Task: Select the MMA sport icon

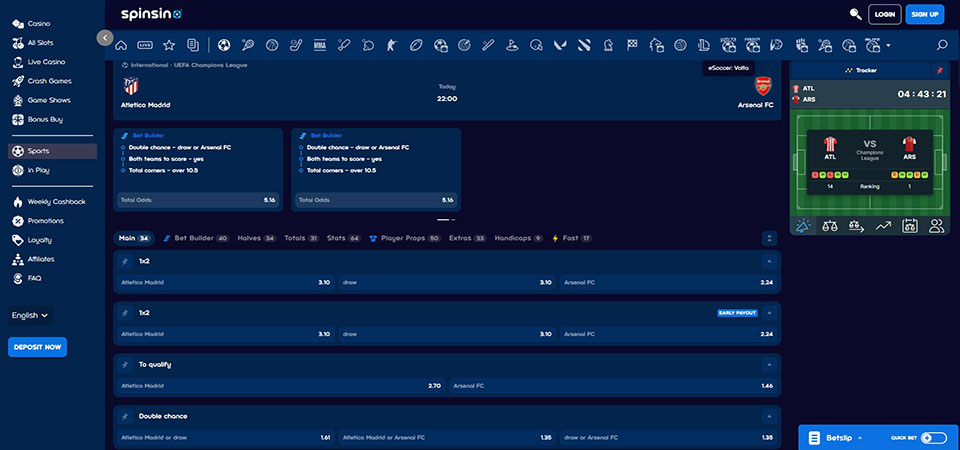Action: tap(320, 45)
